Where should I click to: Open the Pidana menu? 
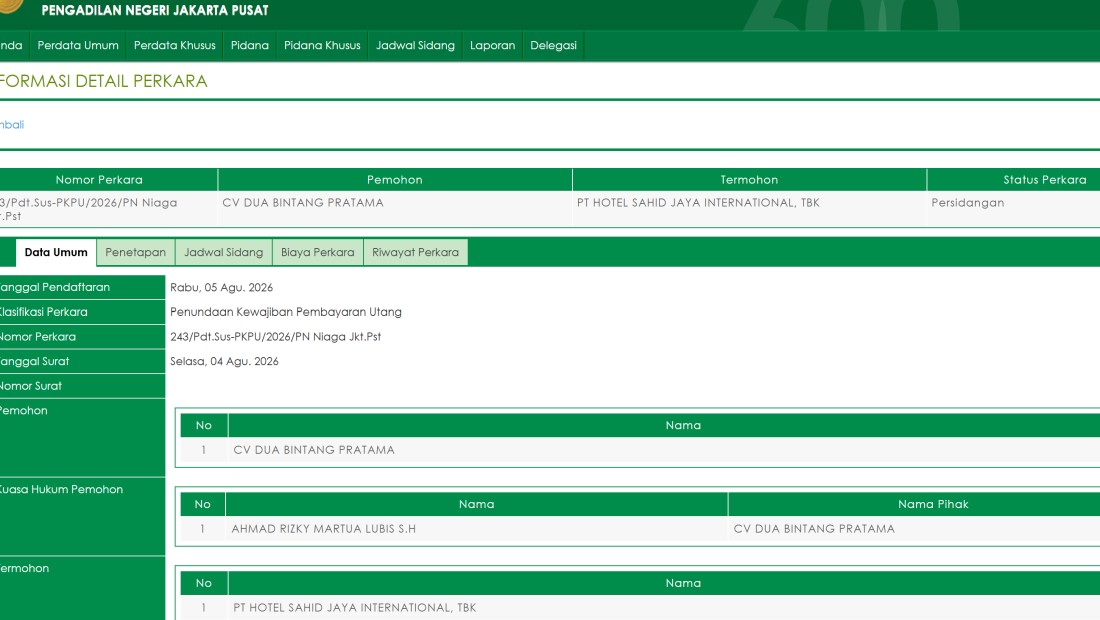pyautogui.click(x=250, y=46)
